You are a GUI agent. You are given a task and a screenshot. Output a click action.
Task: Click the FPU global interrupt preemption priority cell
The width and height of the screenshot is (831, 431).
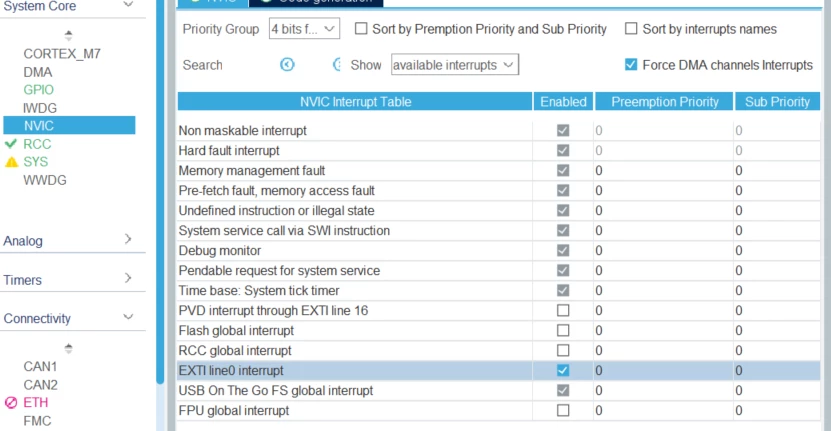coord(664,410)
